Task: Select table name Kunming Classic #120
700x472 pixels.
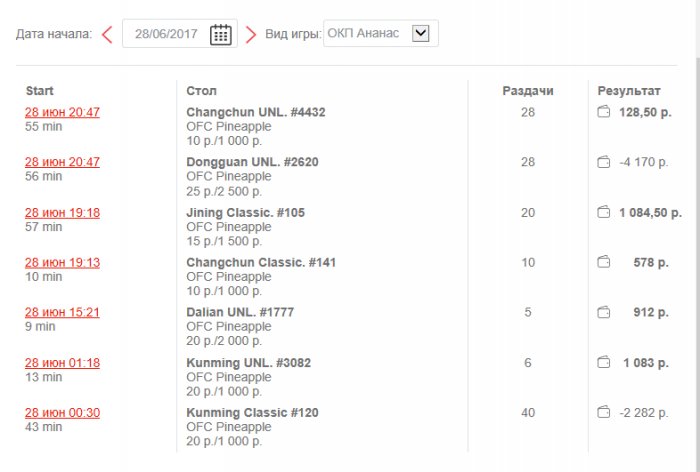Action: (x=252, y=413)
